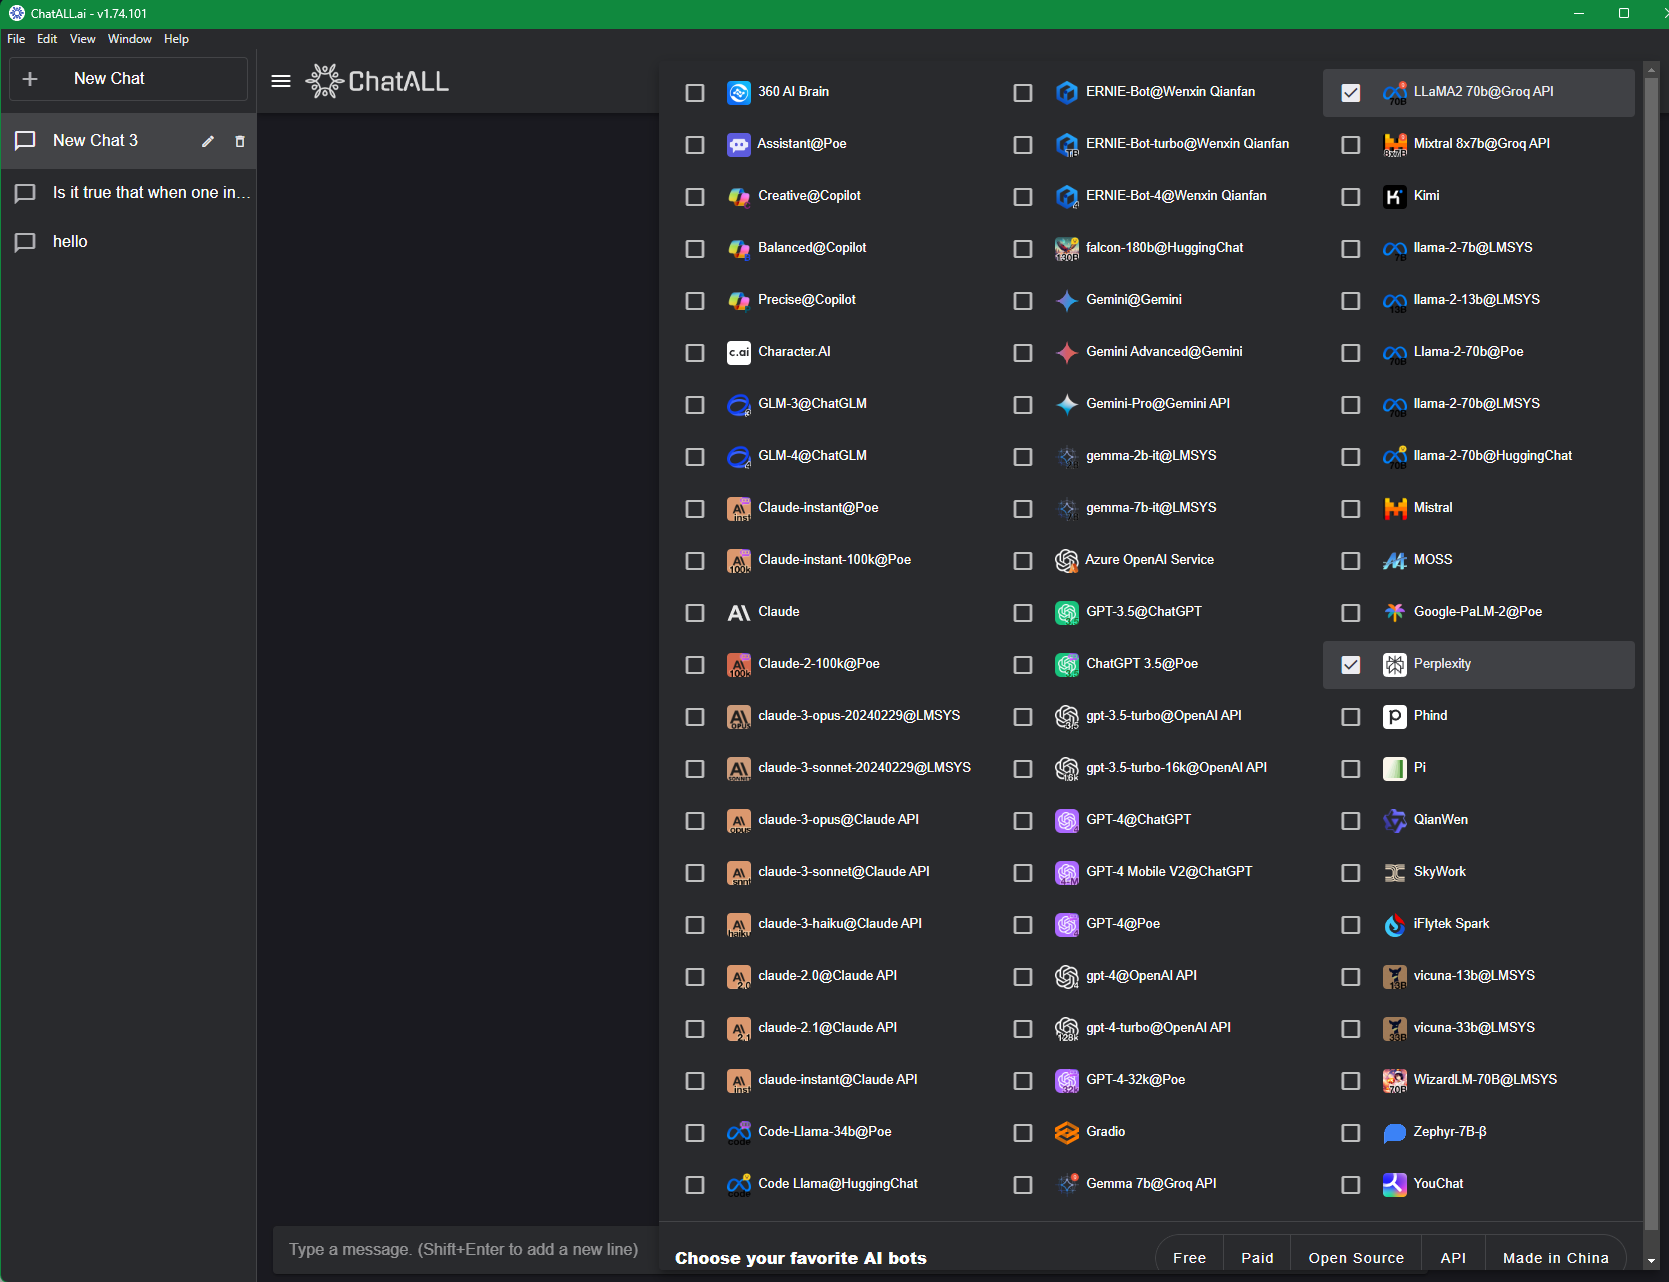The image size is (1669, 1282).
Task: Click the message input field
Action: [x=464, y=1249]
